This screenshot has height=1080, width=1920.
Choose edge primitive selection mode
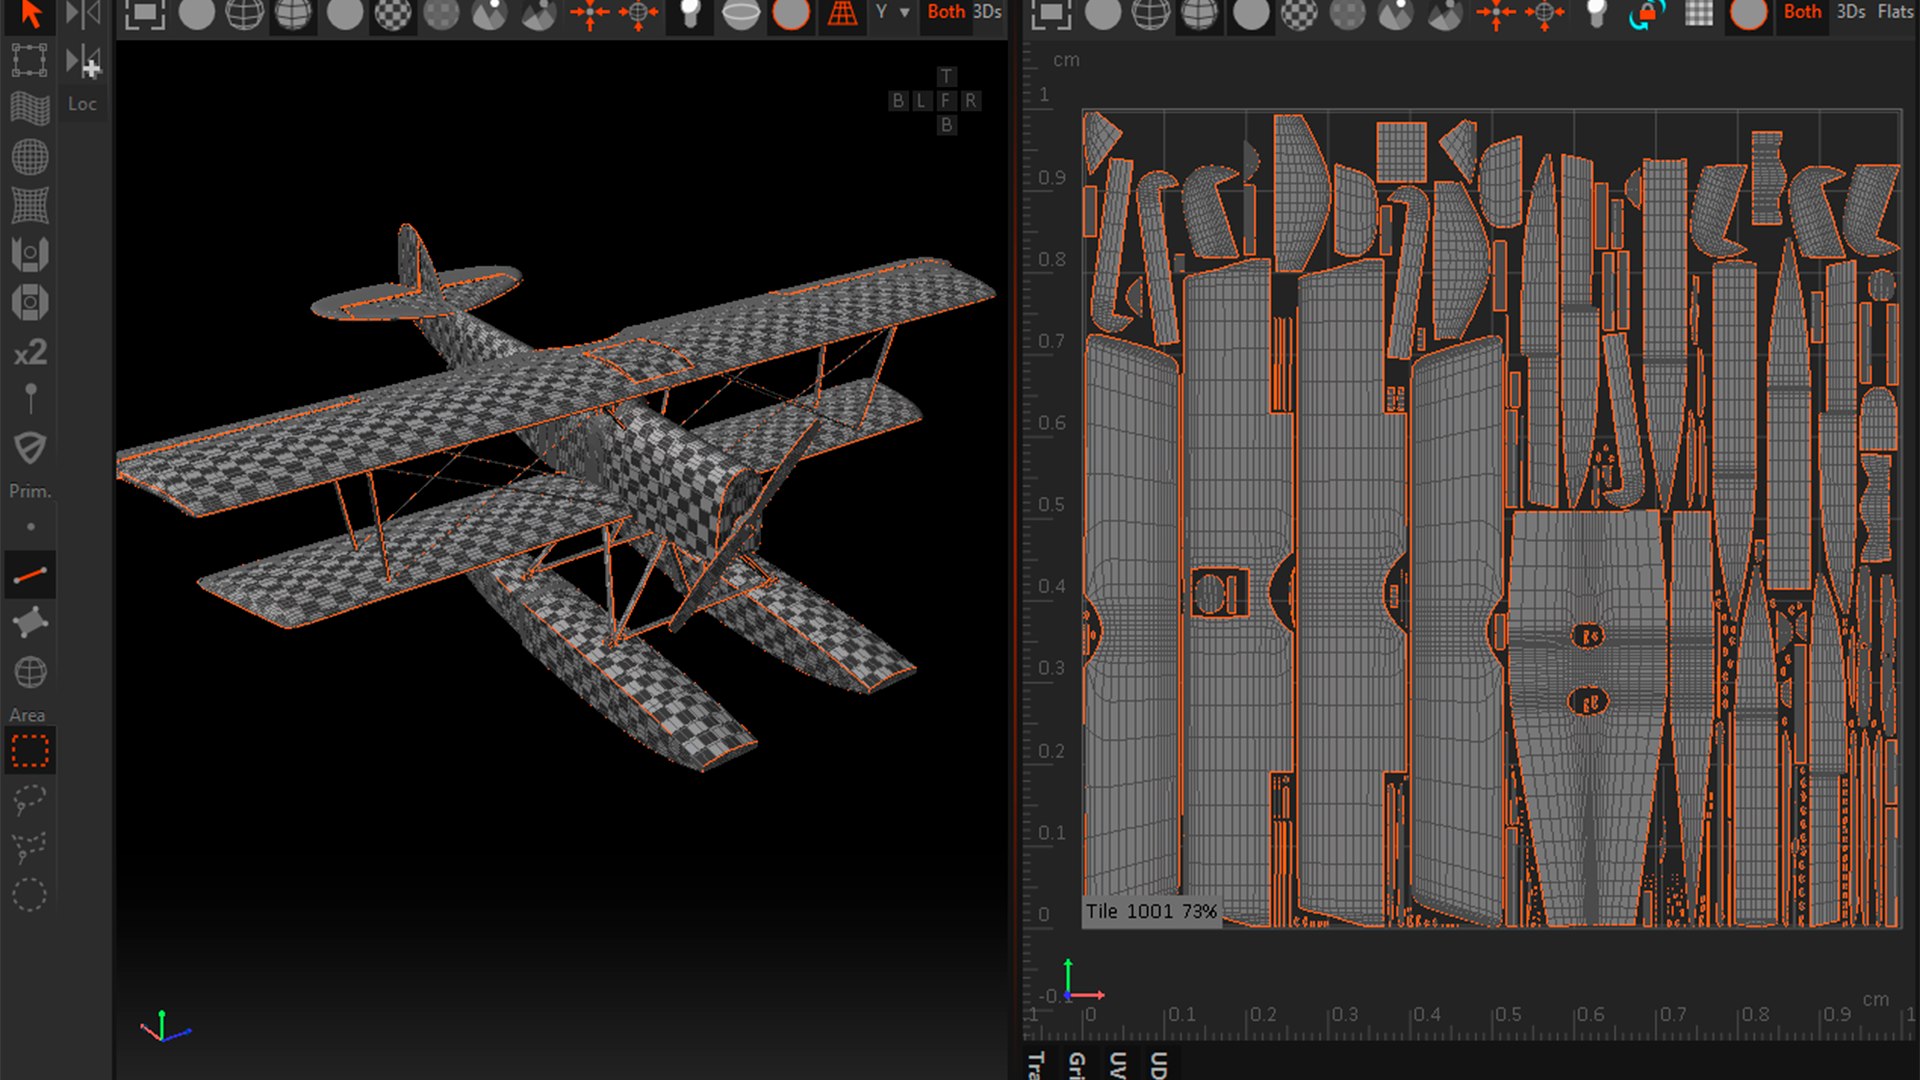click(30, 575)
